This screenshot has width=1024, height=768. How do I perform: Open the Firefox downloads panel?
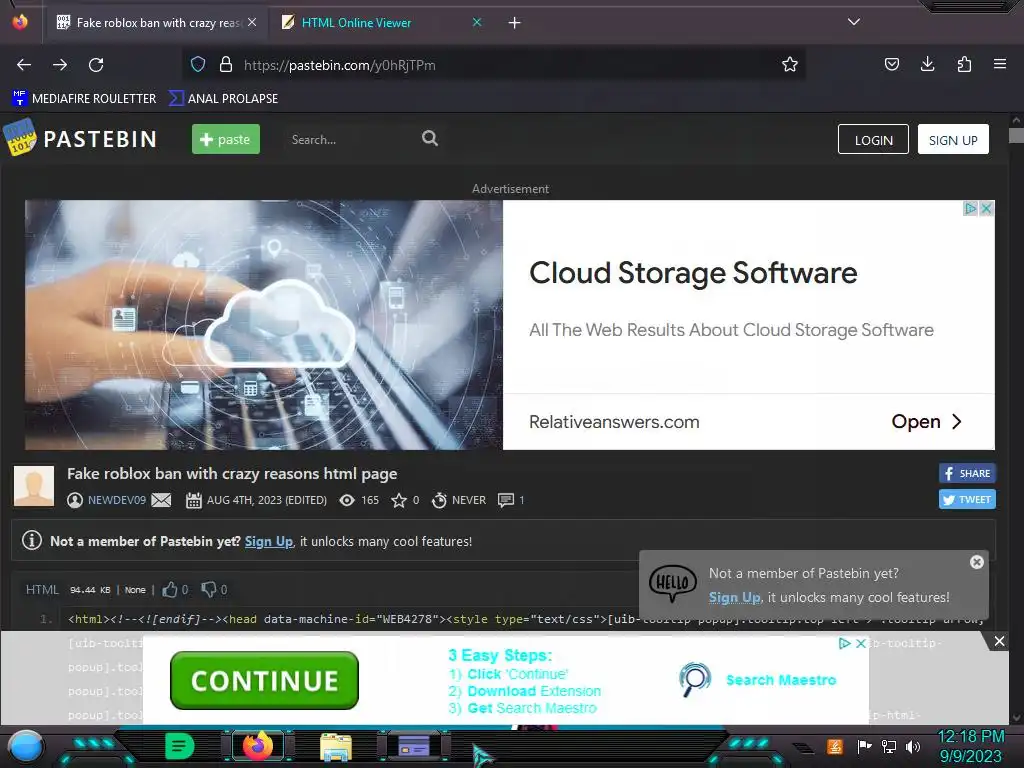(x=927, y=64)
